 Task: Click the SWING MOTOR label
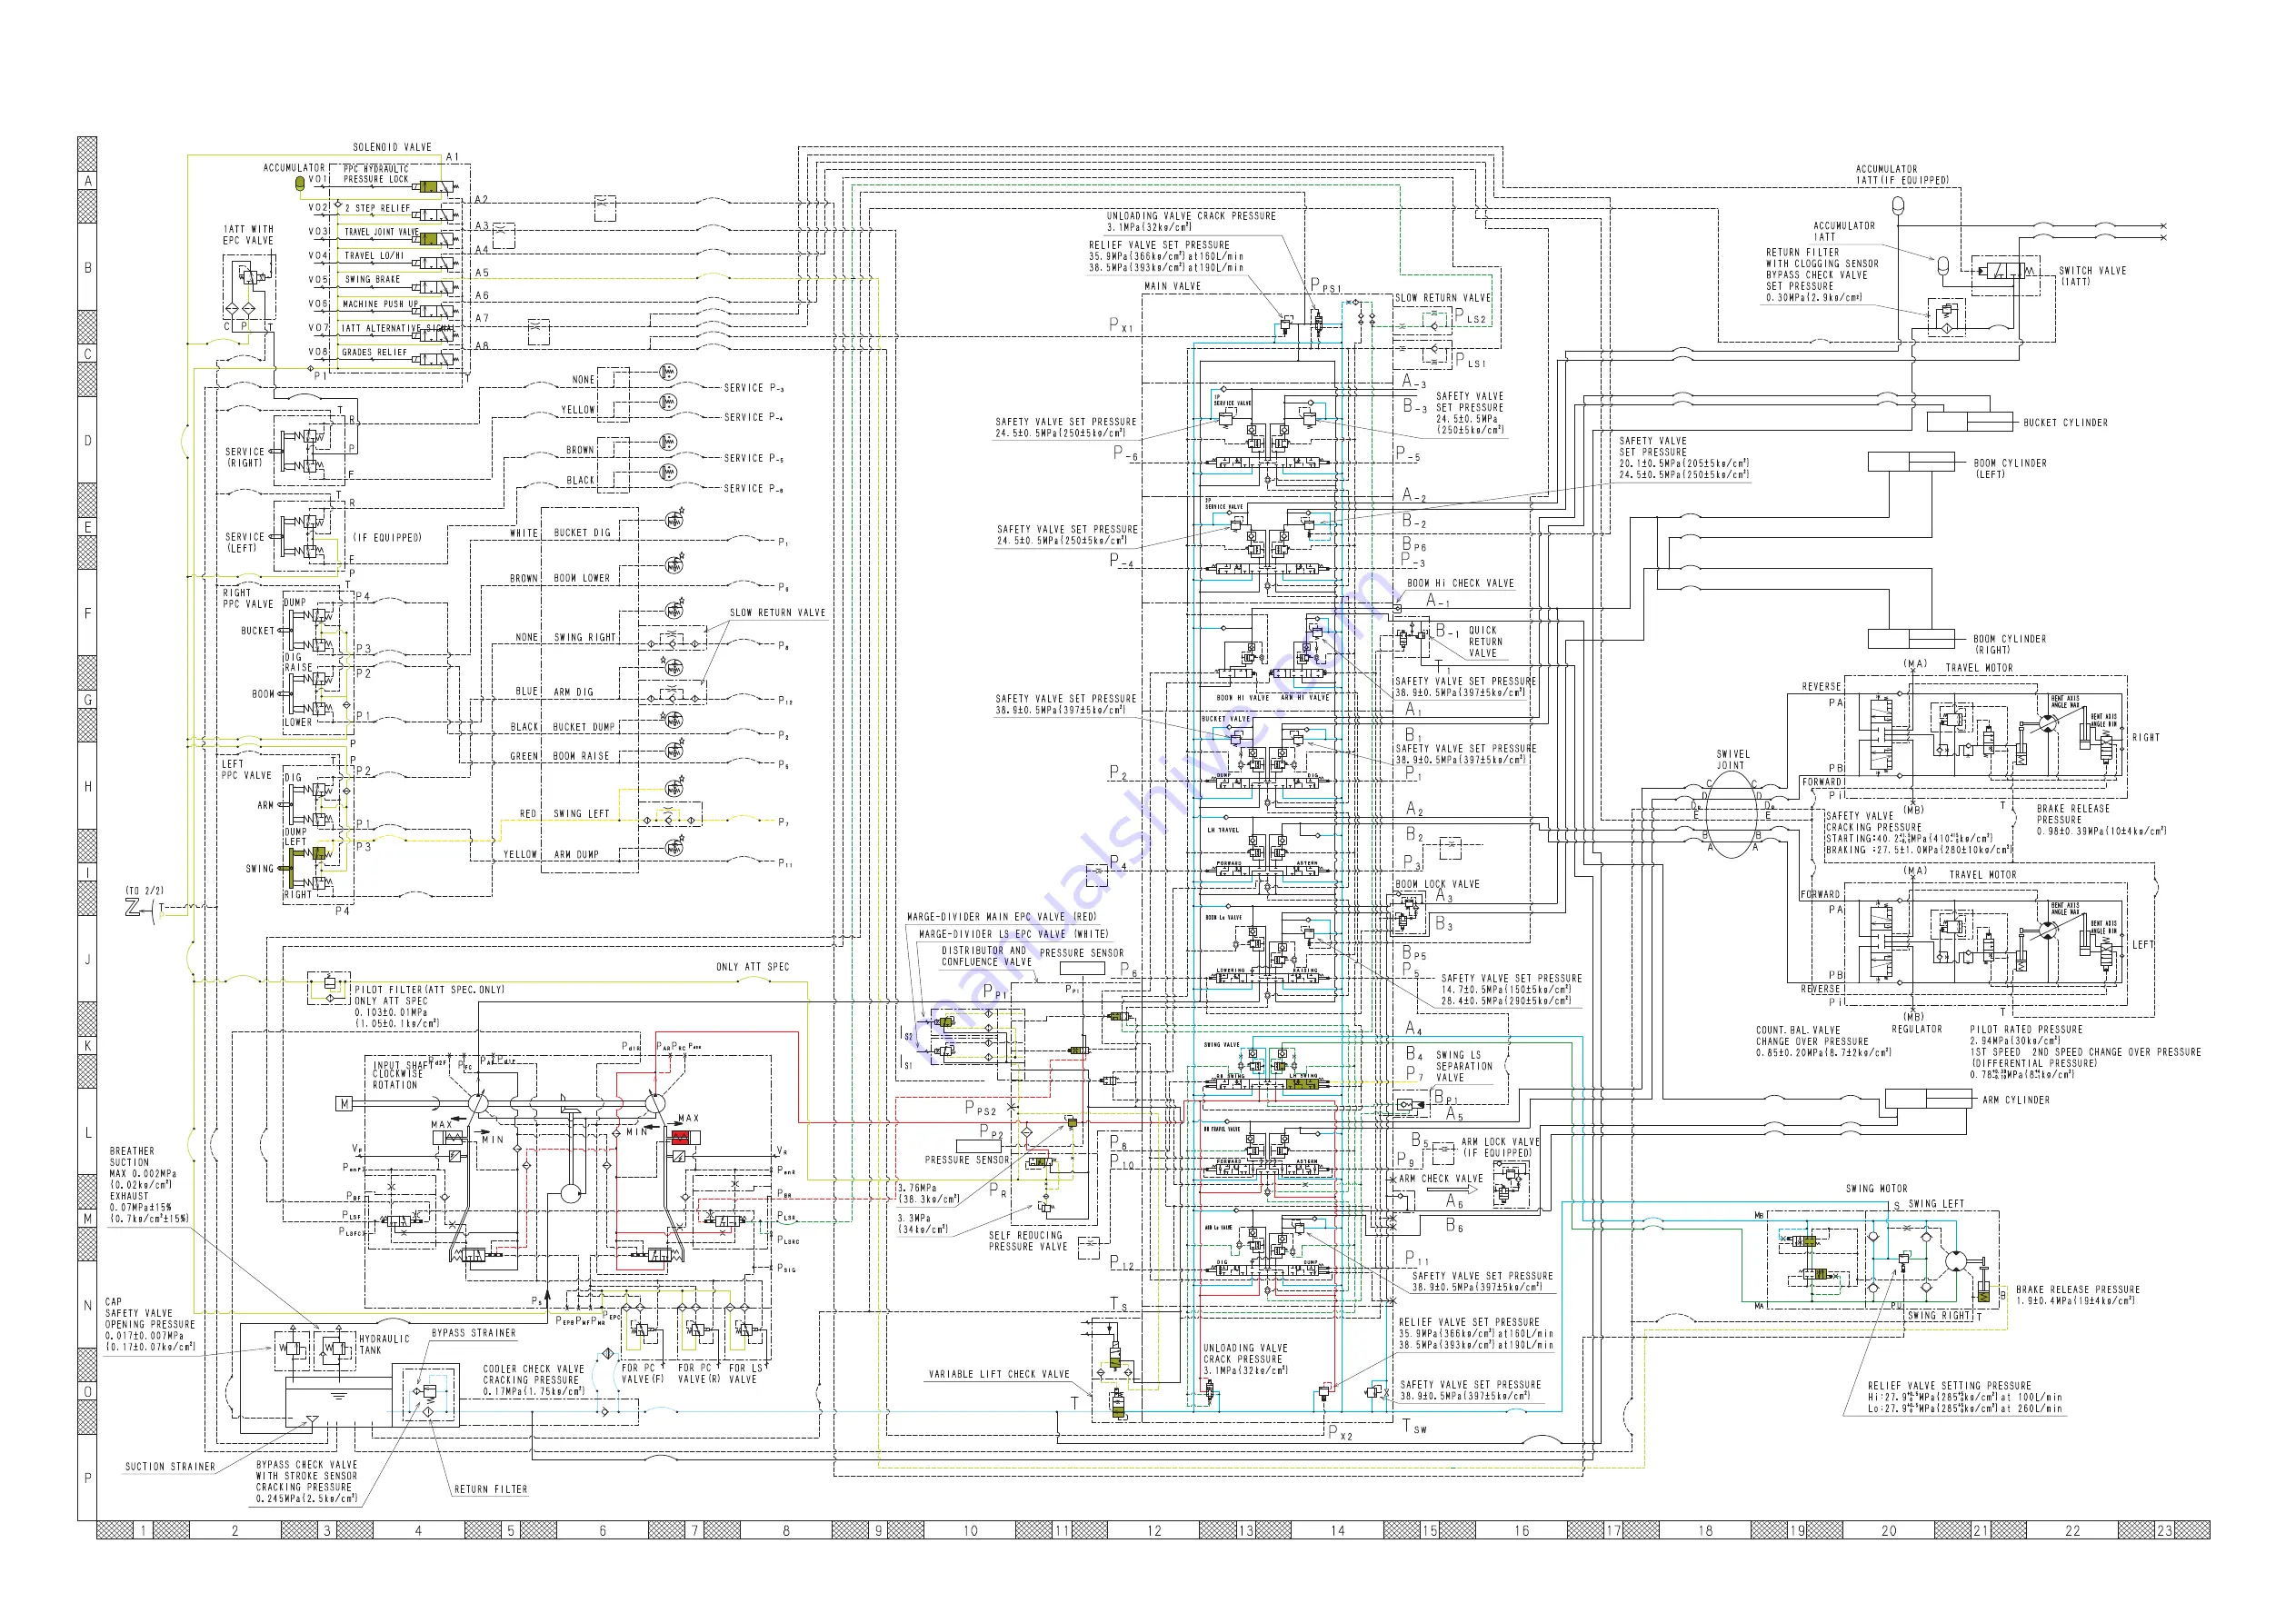(1876, 1189)
